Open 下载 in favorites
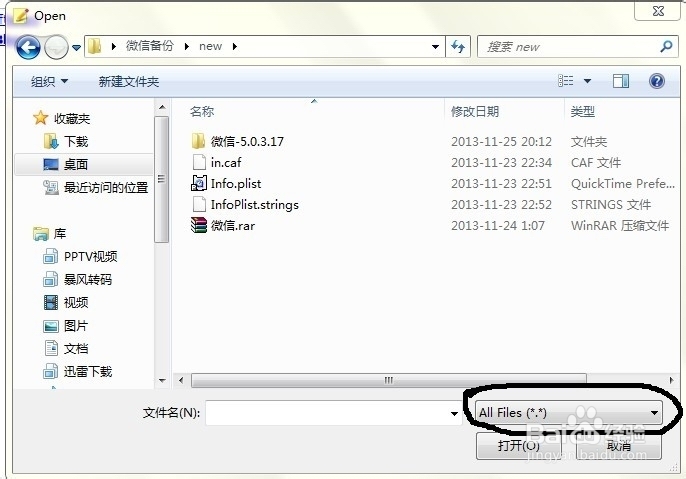The image size is (686, 479). click(76, 142)
